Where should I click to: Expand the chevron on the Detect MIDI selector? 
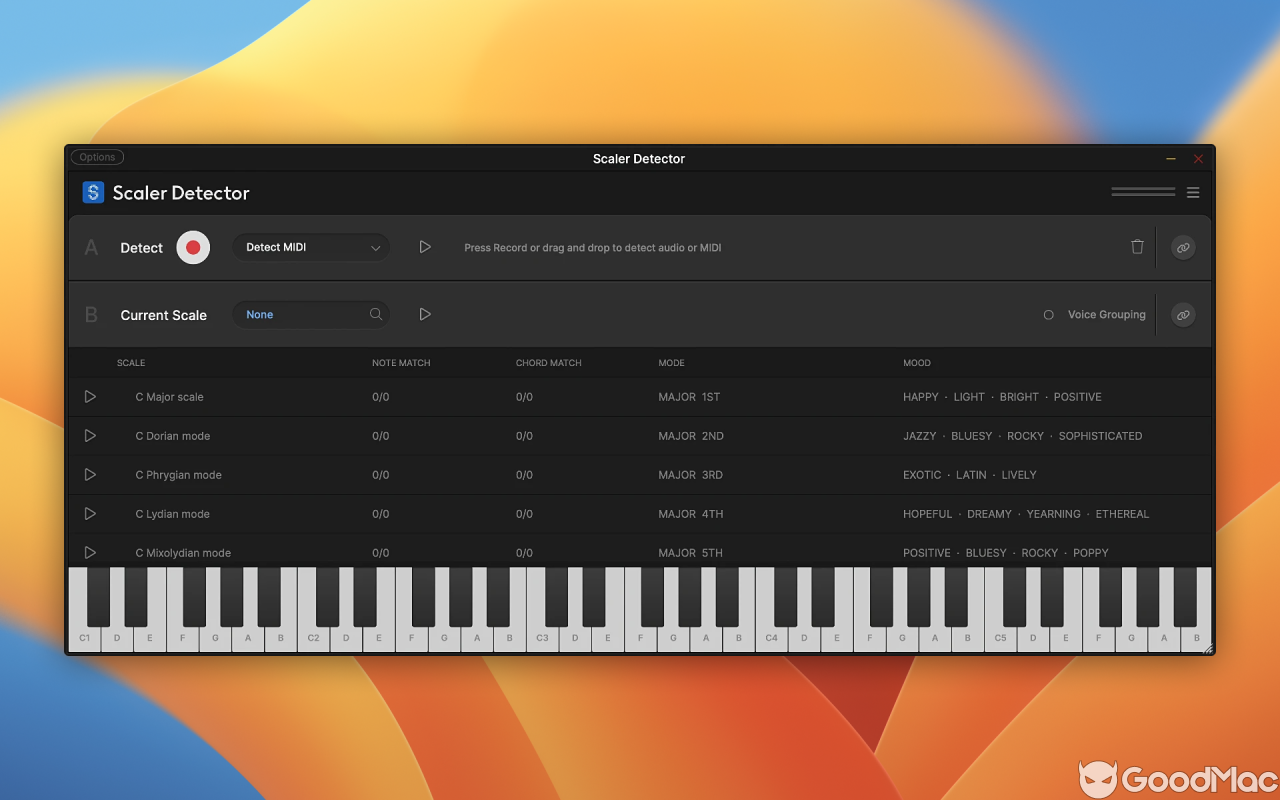(376, 247)
